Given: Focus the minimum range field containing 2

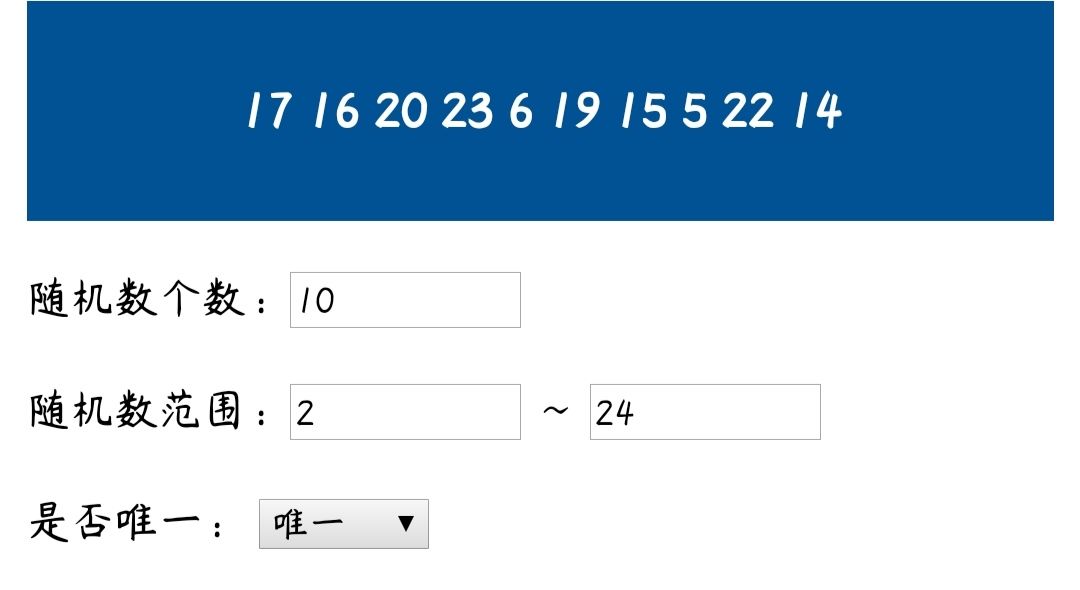Looking at the screenshot, I should point(405,412).
